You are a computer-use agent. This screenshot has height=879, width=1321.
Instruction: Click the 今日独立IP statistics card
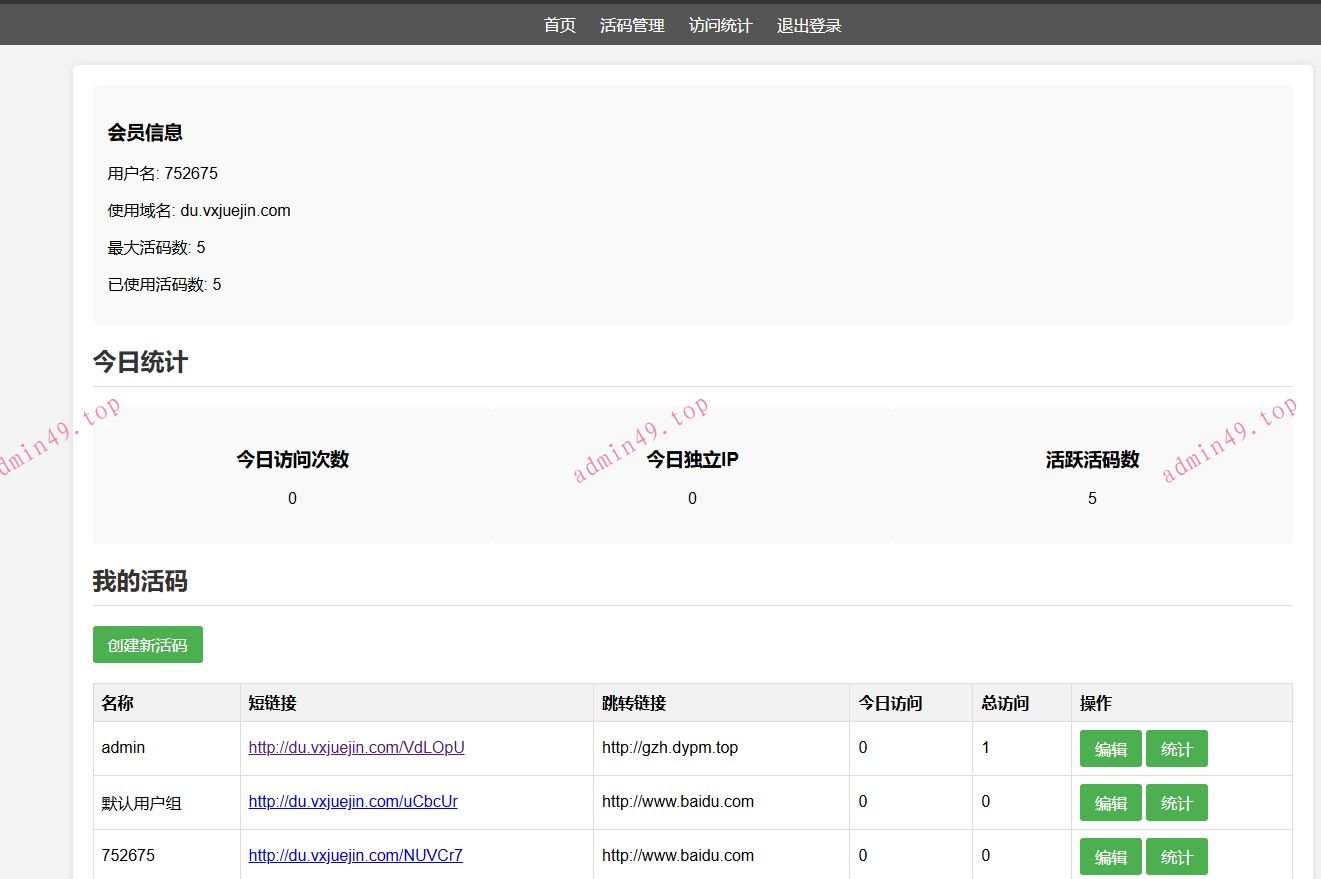click(x=692, y=476)
